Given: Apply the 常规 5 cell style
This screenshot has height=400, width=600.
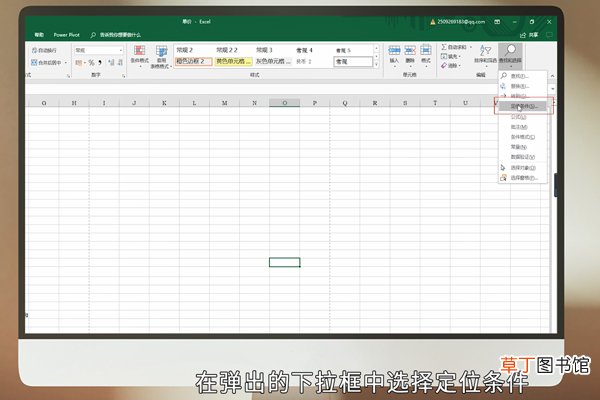Looking at the screenshot, I should (352, 50).
